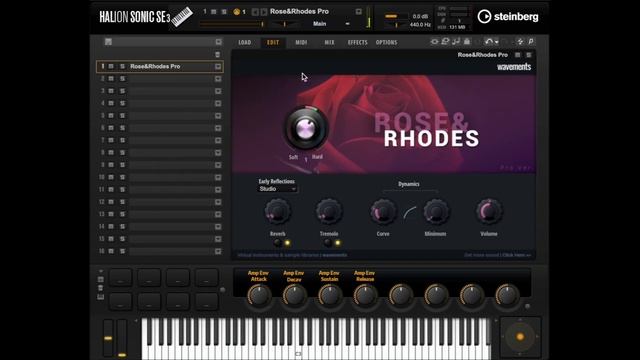The image size is (640, 360).
Task: Toggle the Tremolo yellow LED on
Action: 338,243
